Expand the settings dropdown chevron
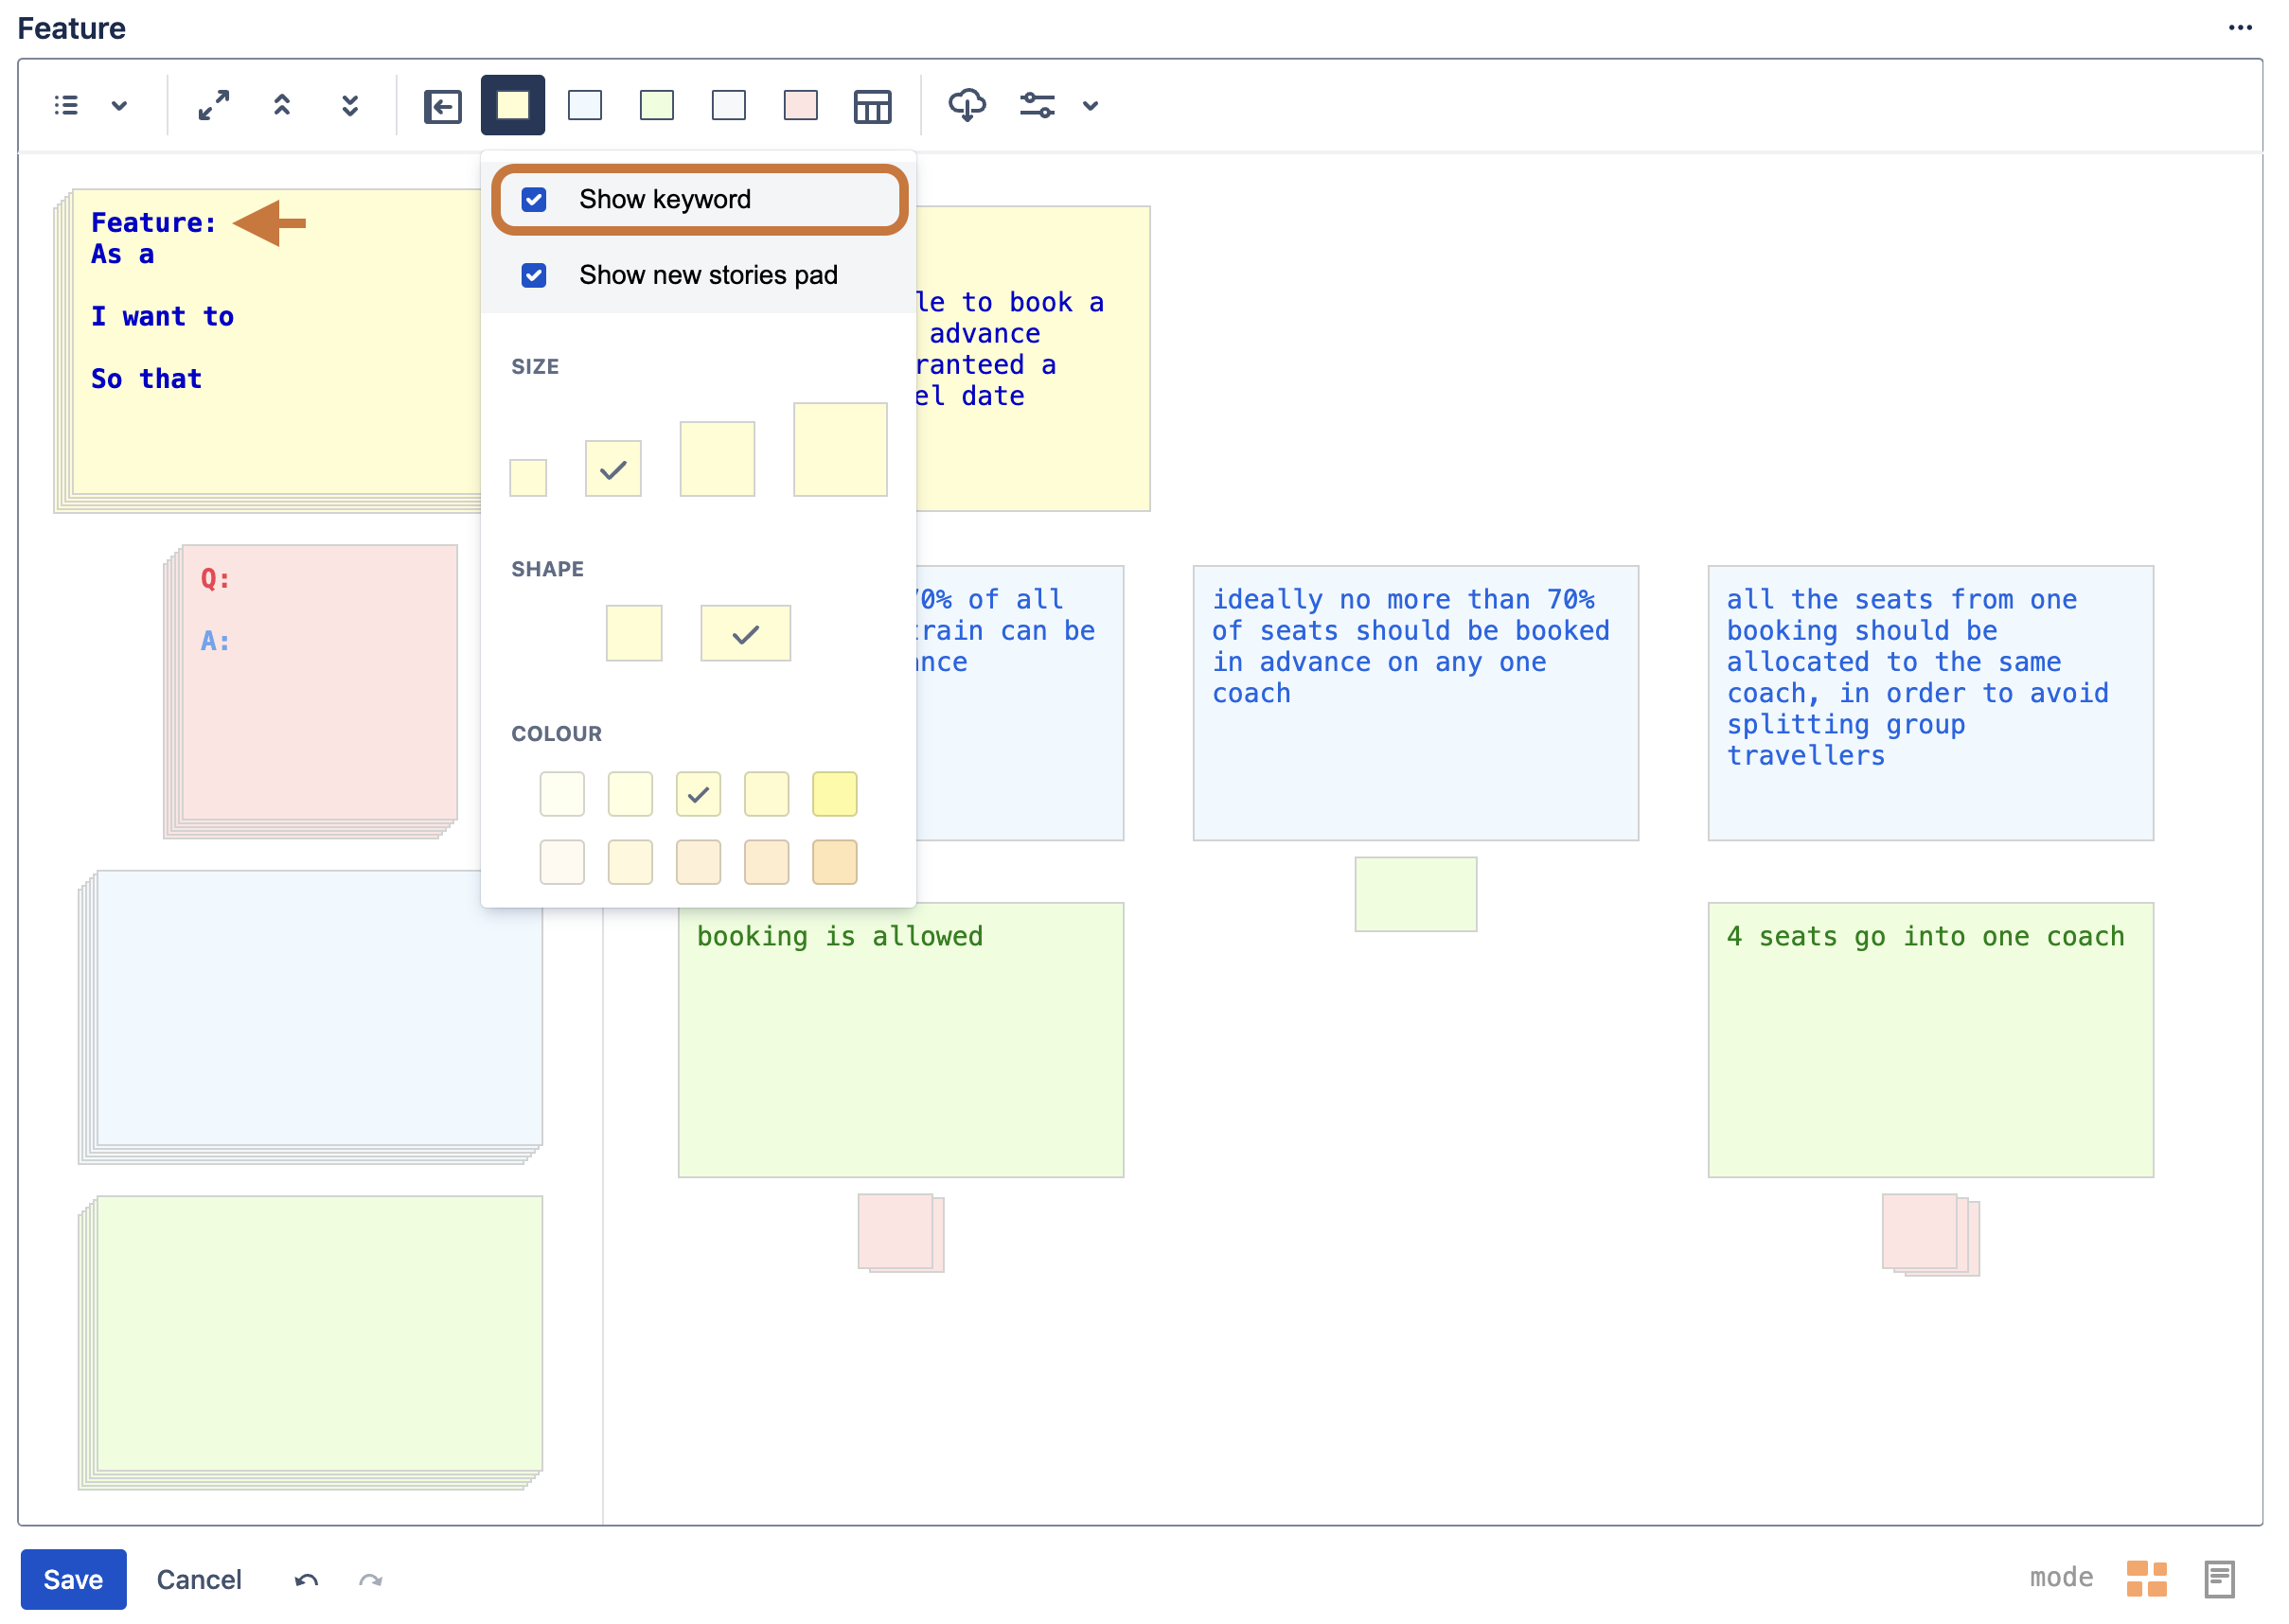 [1091, 105]
